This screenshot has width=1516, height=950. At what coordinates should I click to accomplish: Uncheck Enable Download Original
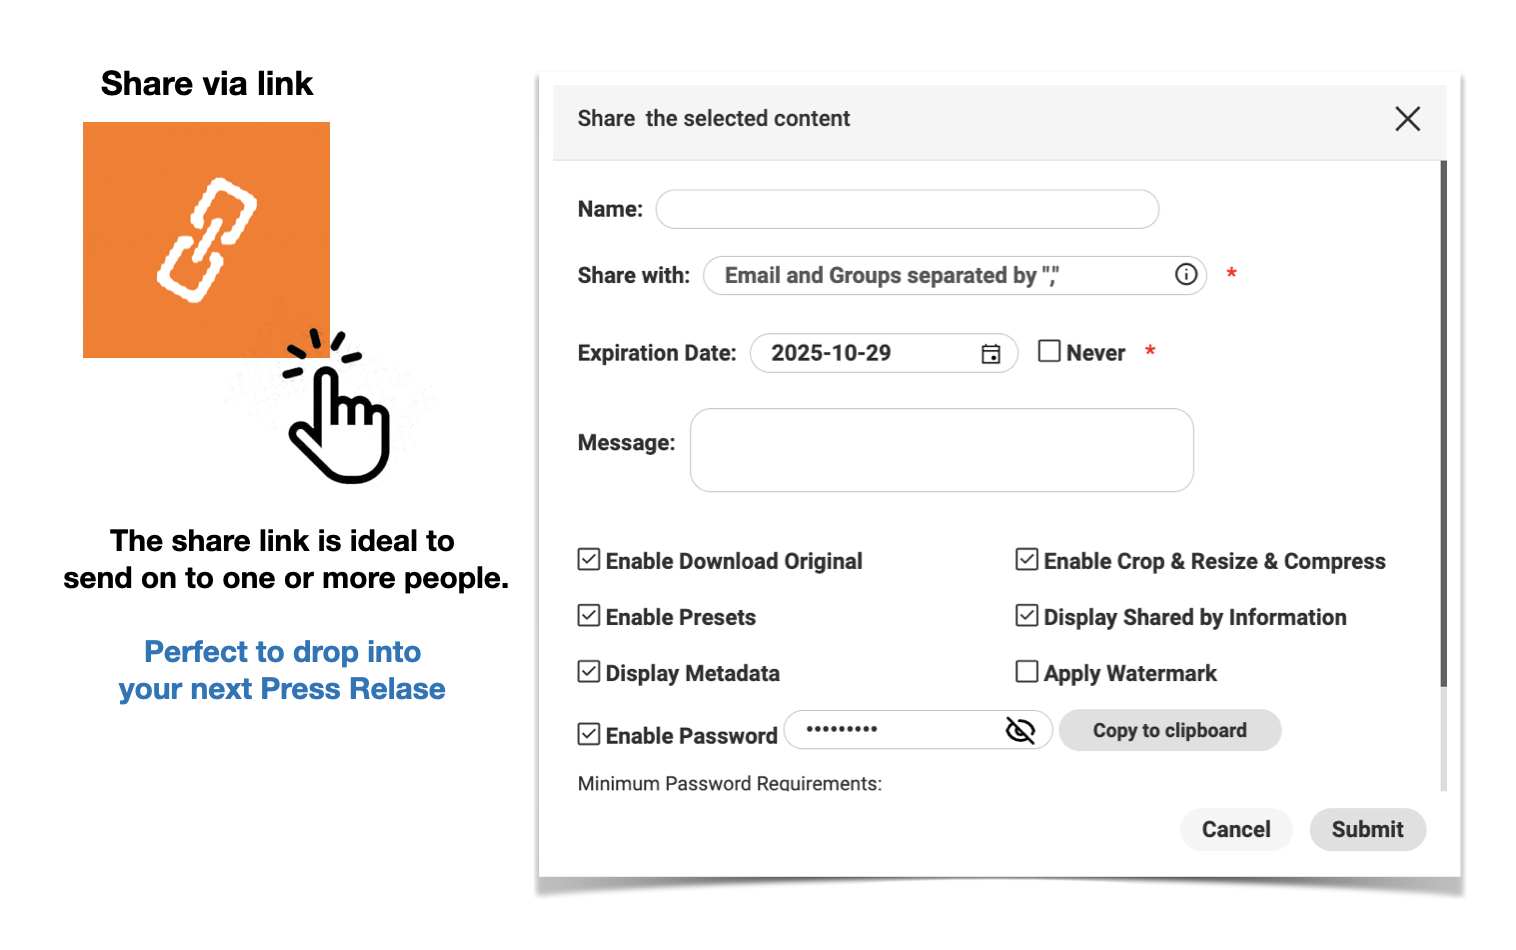[x=589, y=560]
